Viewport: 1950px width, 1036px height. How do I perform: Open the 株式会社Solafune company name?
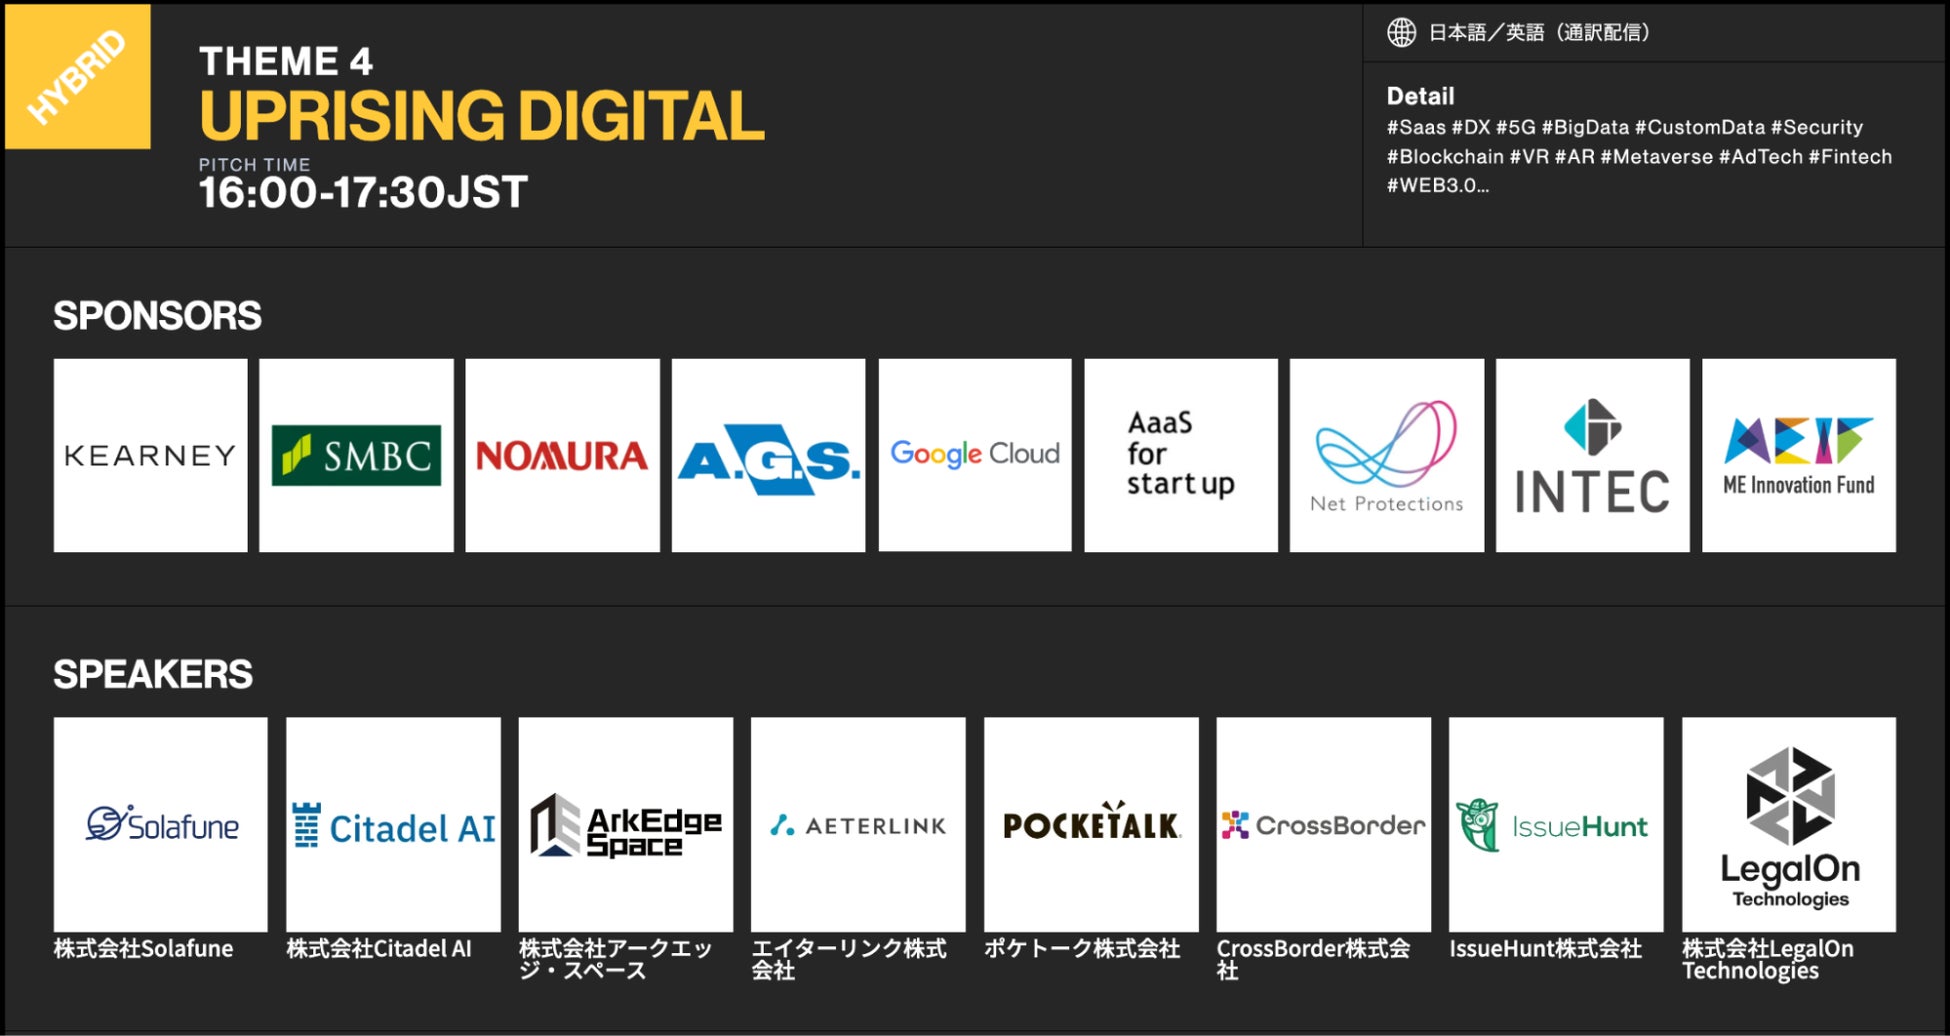coord(143,948)
